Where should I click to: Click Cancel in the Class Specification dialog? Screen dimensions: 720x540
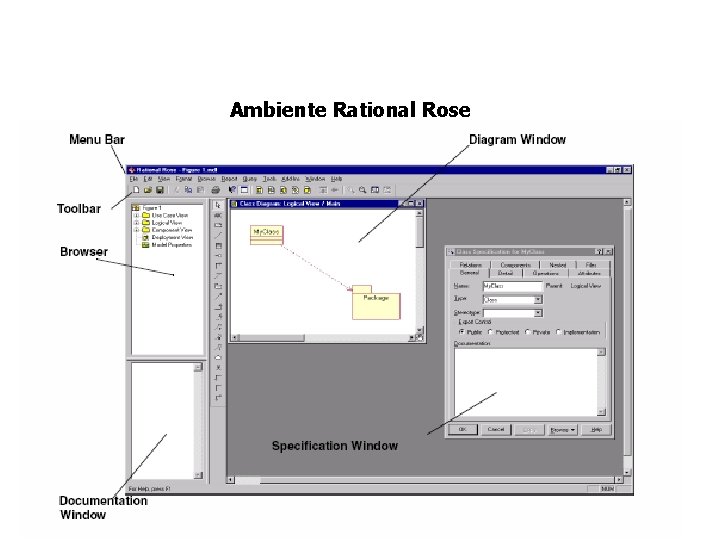point(496,429)
